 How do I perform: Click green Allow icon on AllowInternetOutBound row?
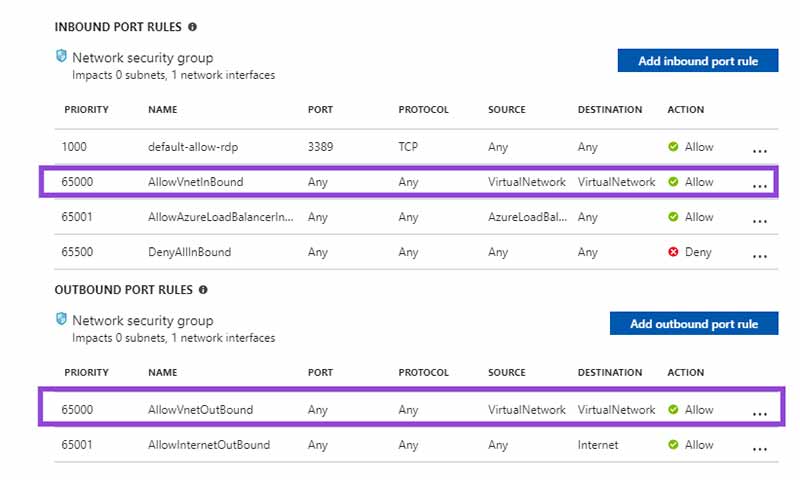pos(673,445)
